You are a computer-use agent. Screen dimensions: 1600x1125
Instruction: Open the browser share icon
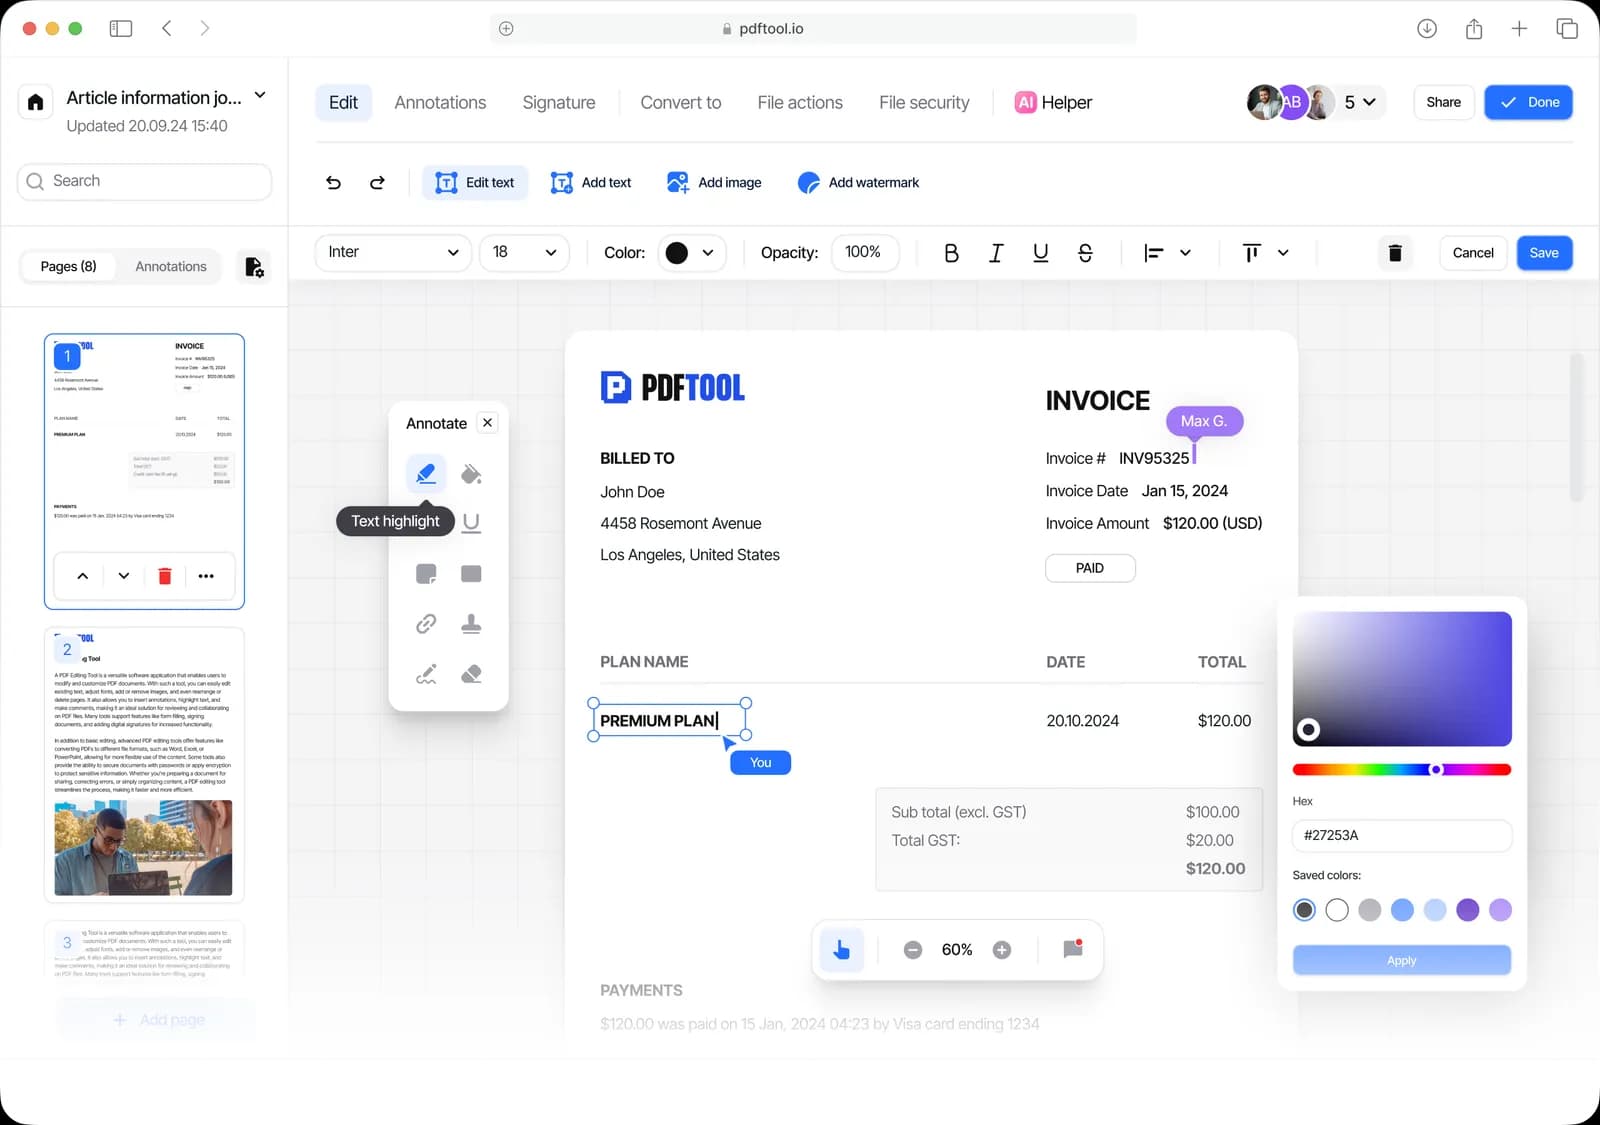tap(1474, 29)
